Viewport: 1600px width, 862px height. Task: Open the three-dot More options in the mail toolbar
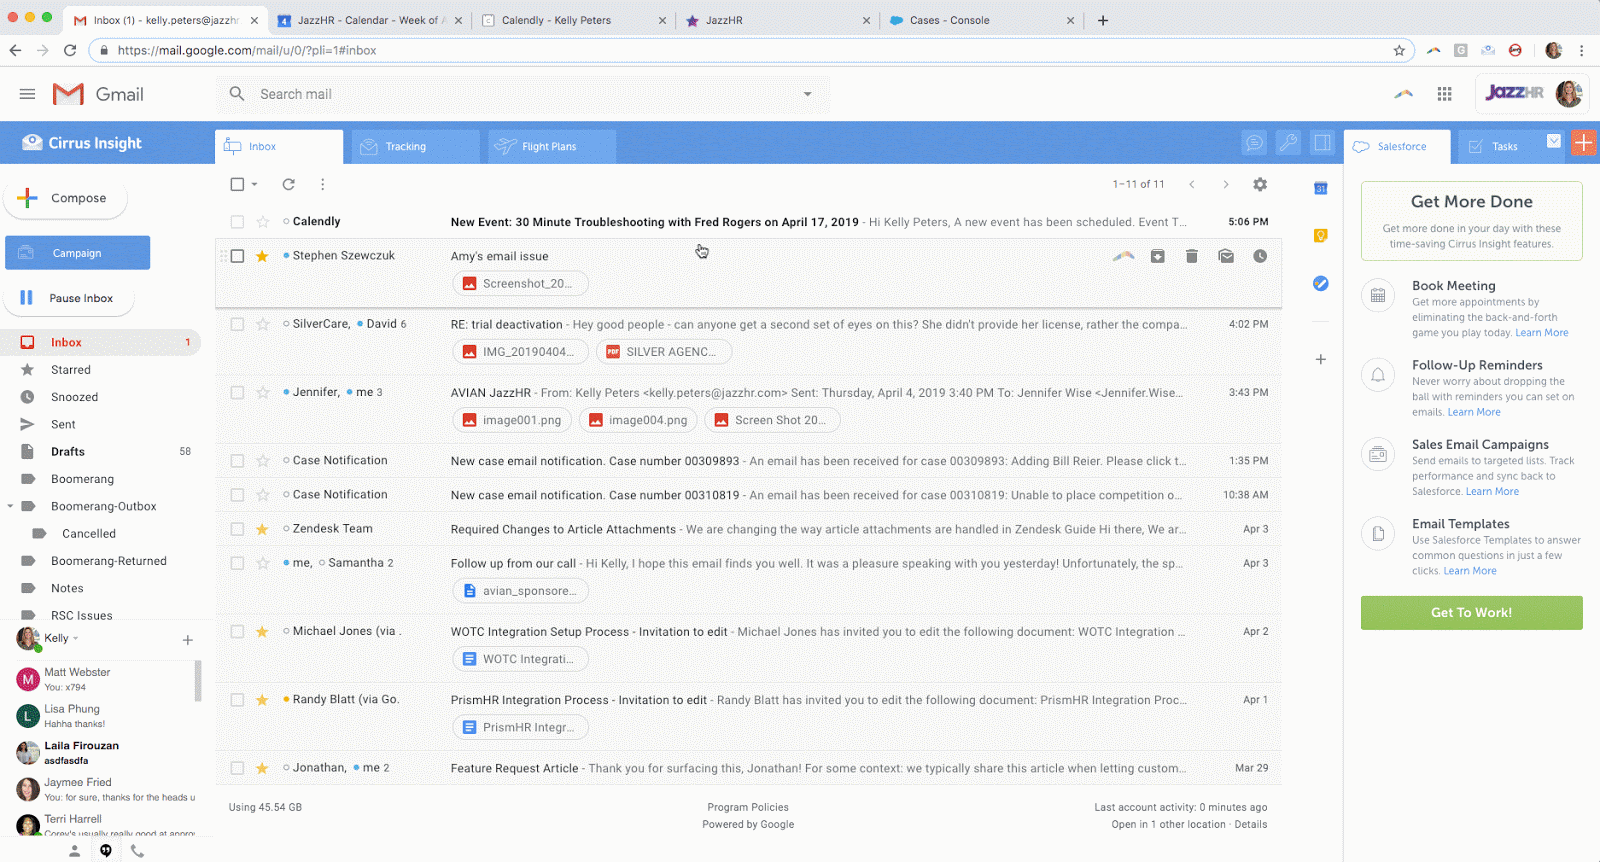click(x=322, y=184)
